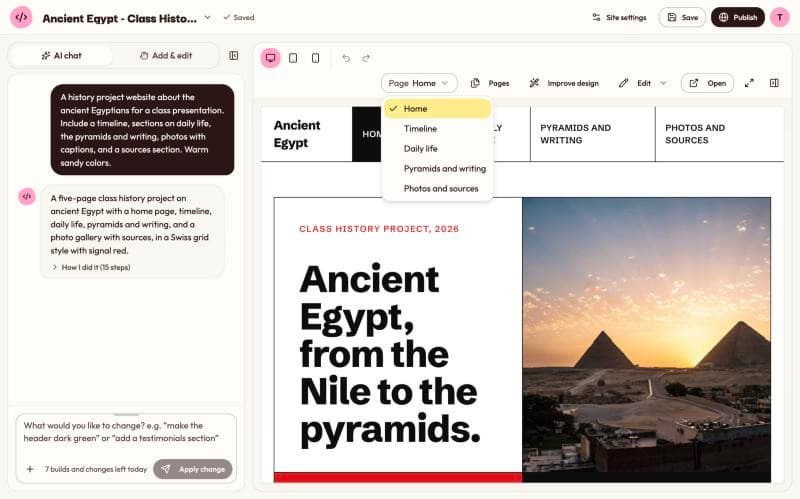Select tablet preview mode
Viewport: 800px width, 499px height.
[x=293, y=58]
